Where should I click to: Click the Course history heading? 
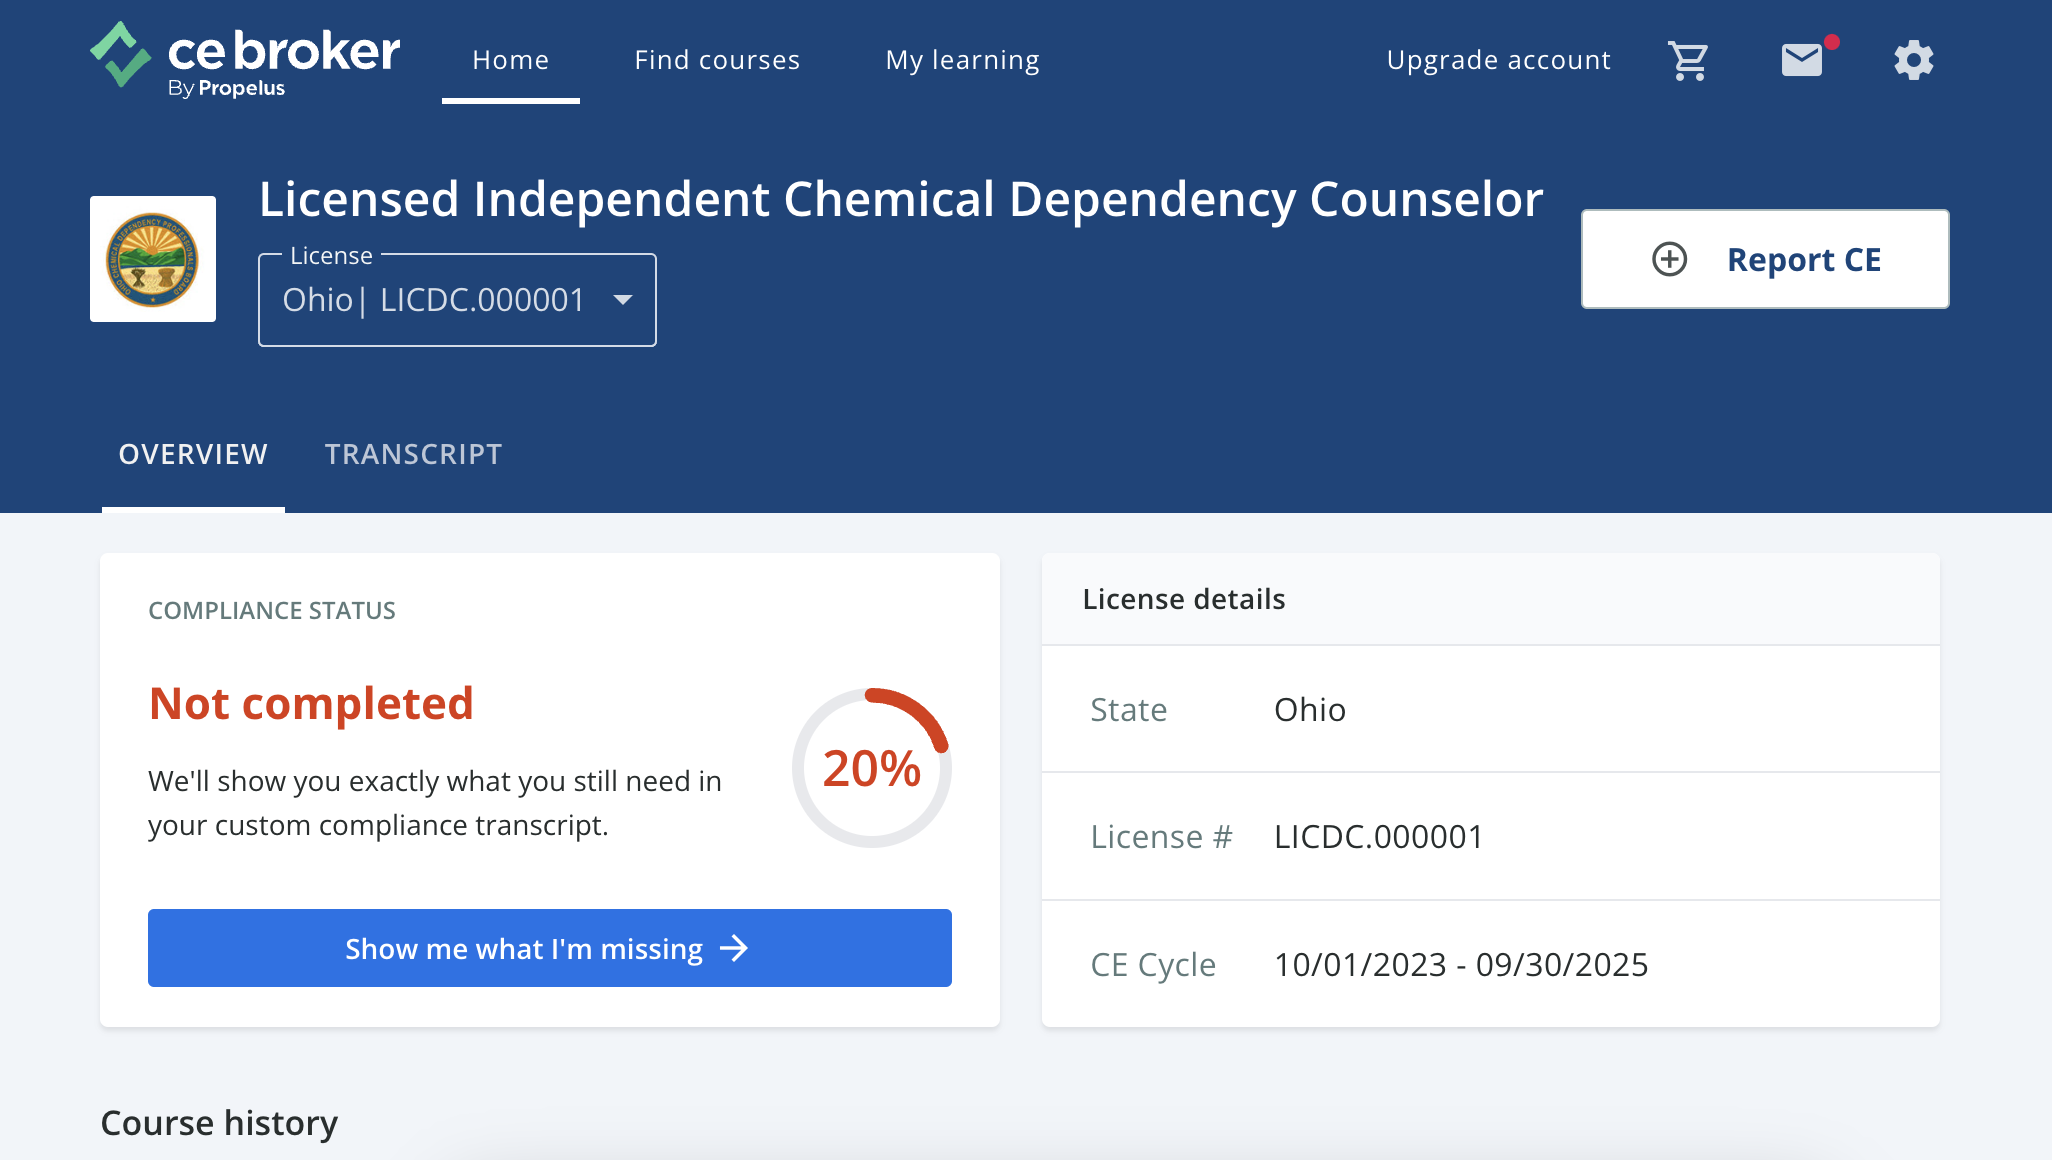pyautogui.click(x=219, y=1123)
